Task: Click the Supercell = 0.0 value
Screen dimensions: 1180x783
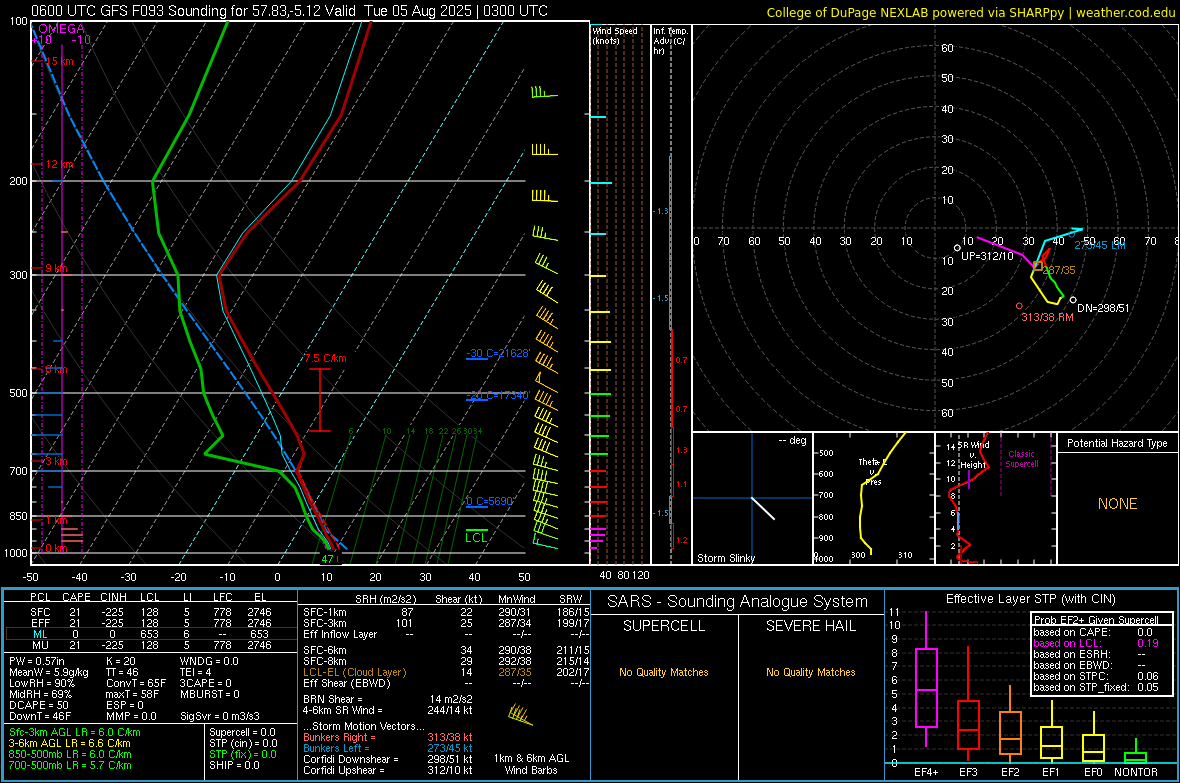Action: [x=242, y=732]
